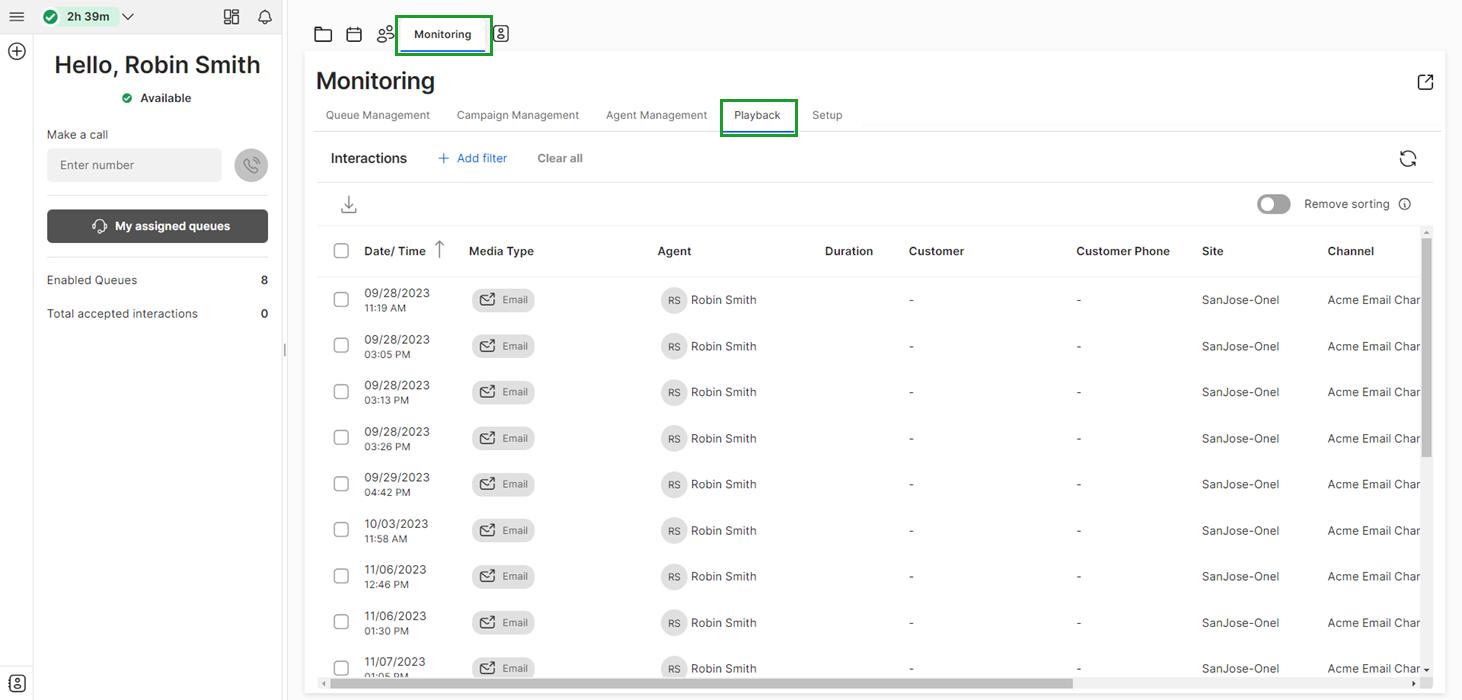Click horizontal scrollbar right arrow
Viewport: 1462px width, 700px height.
coord(1414,684)
